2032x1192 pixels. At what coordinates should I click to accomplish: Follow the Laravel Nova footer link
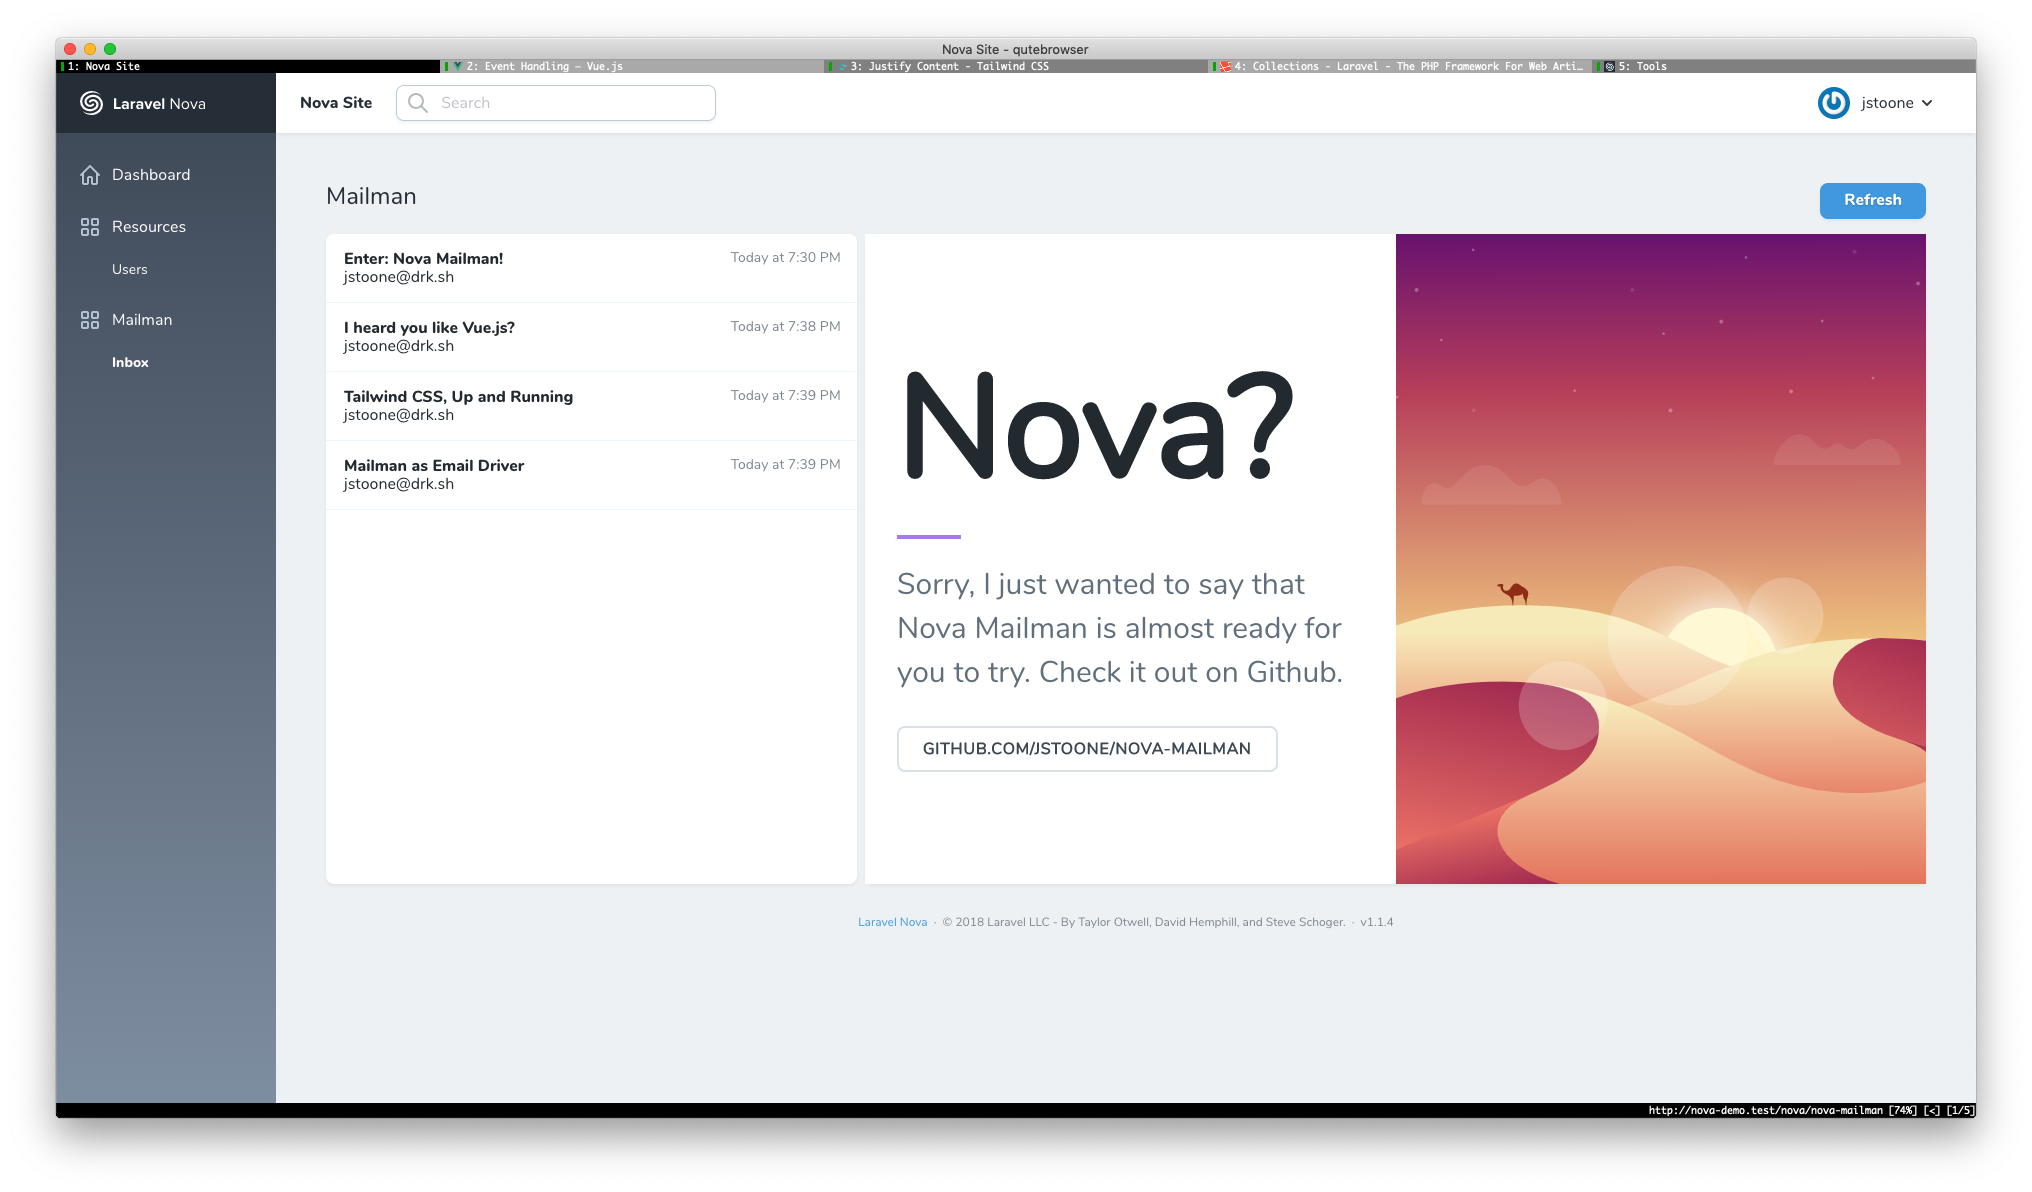(x=892, y=922)
